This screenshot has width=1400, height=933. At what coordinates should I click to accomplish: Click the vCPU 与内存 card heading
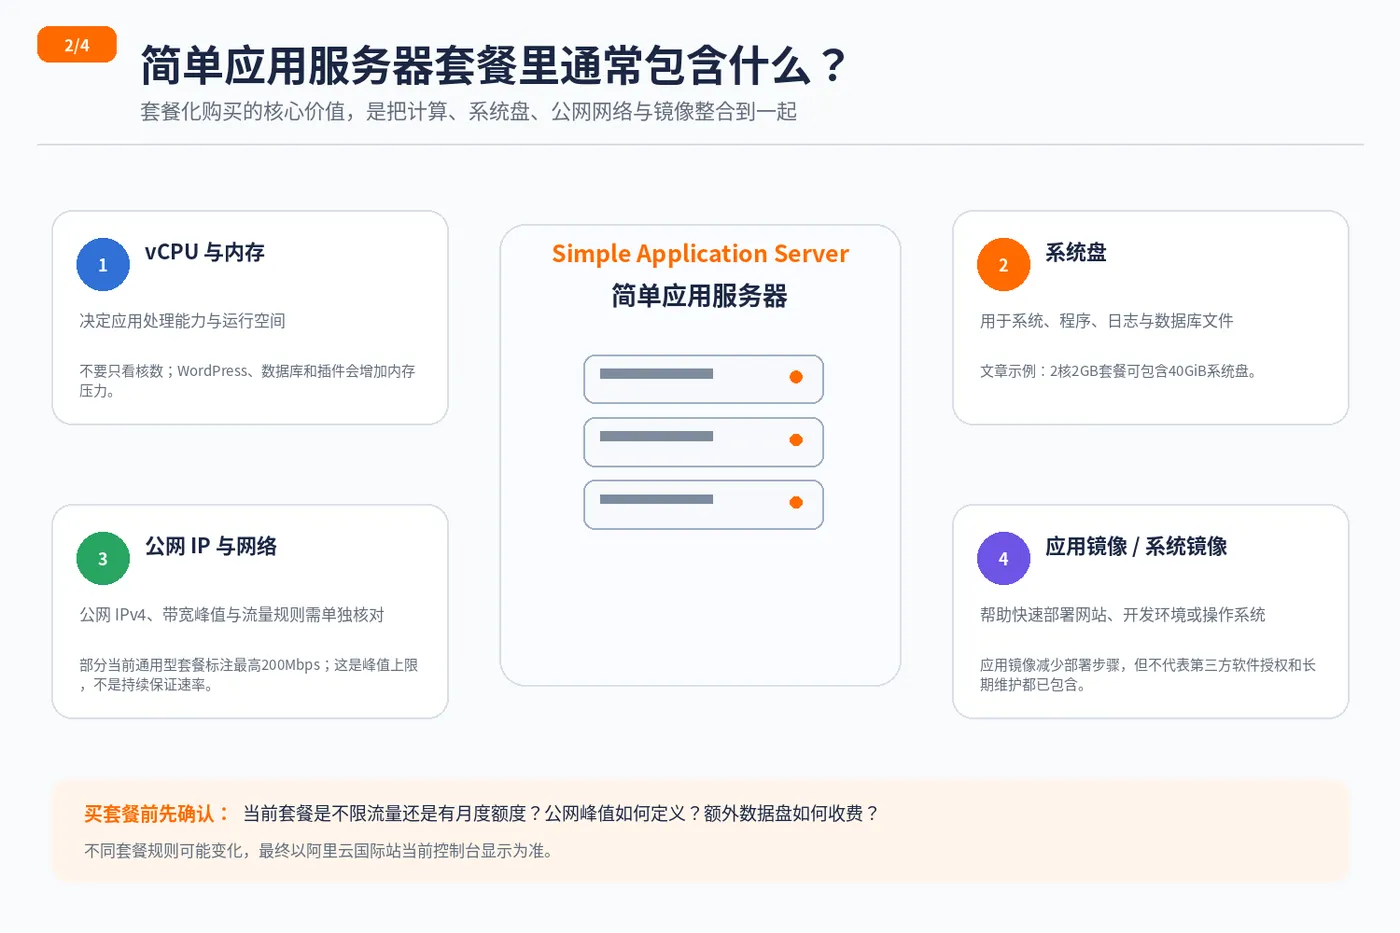tap(205, 252)
